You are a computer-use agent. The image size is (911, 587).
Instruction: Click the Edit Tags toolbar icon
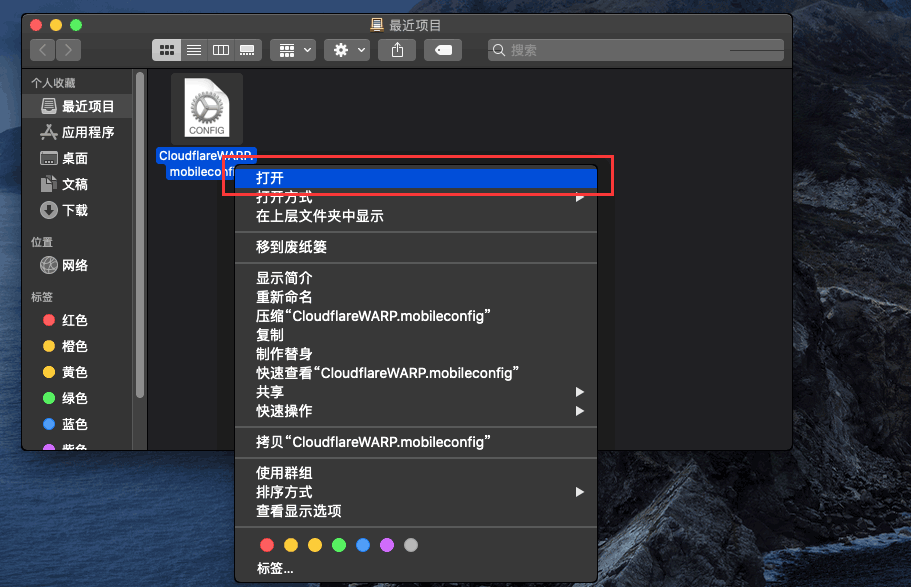(442, 49)
